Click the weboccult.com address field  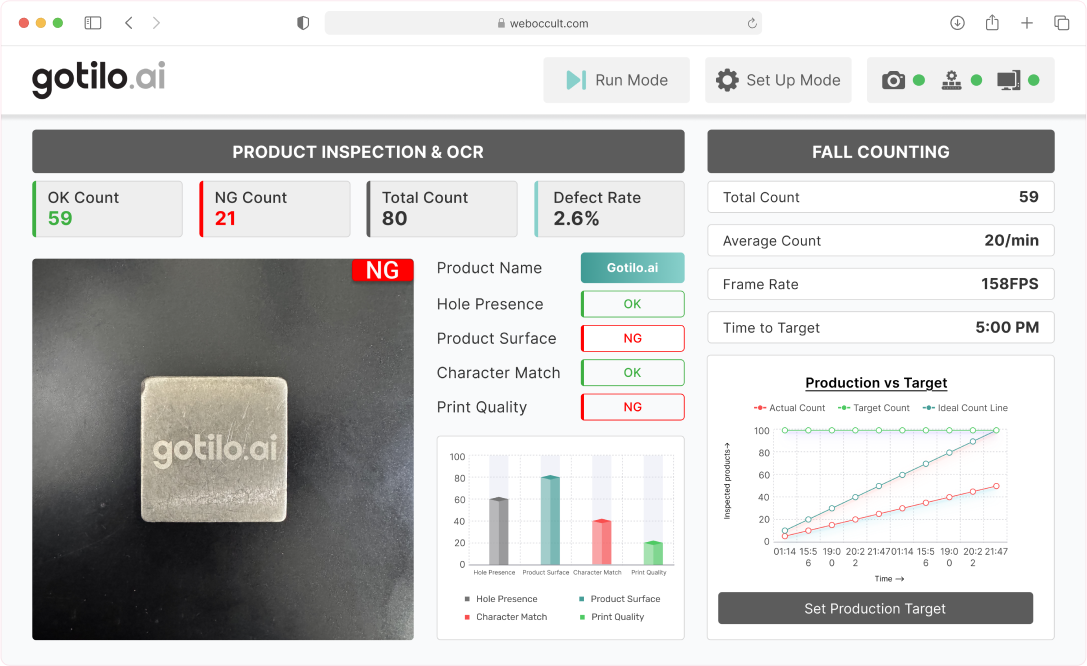click(x=543, y=23)
